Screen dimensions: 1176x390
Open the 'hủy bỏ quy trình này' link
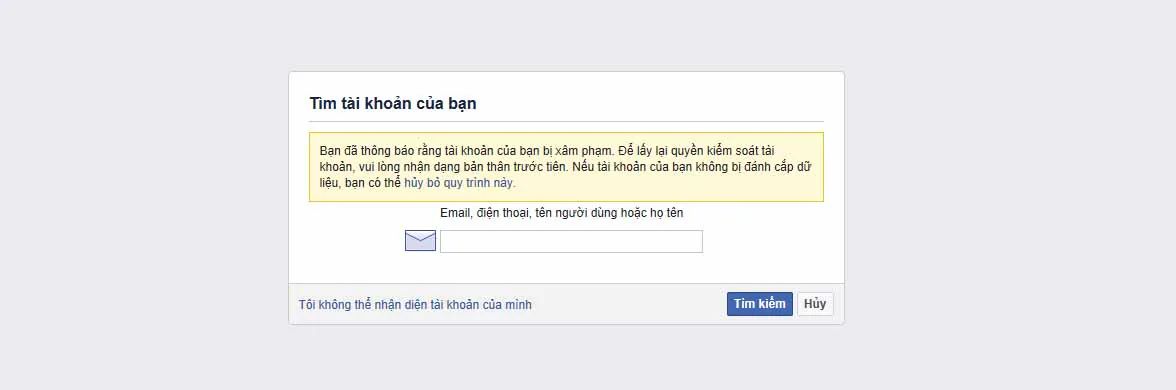pyautogui.click(x=460, y=183)
